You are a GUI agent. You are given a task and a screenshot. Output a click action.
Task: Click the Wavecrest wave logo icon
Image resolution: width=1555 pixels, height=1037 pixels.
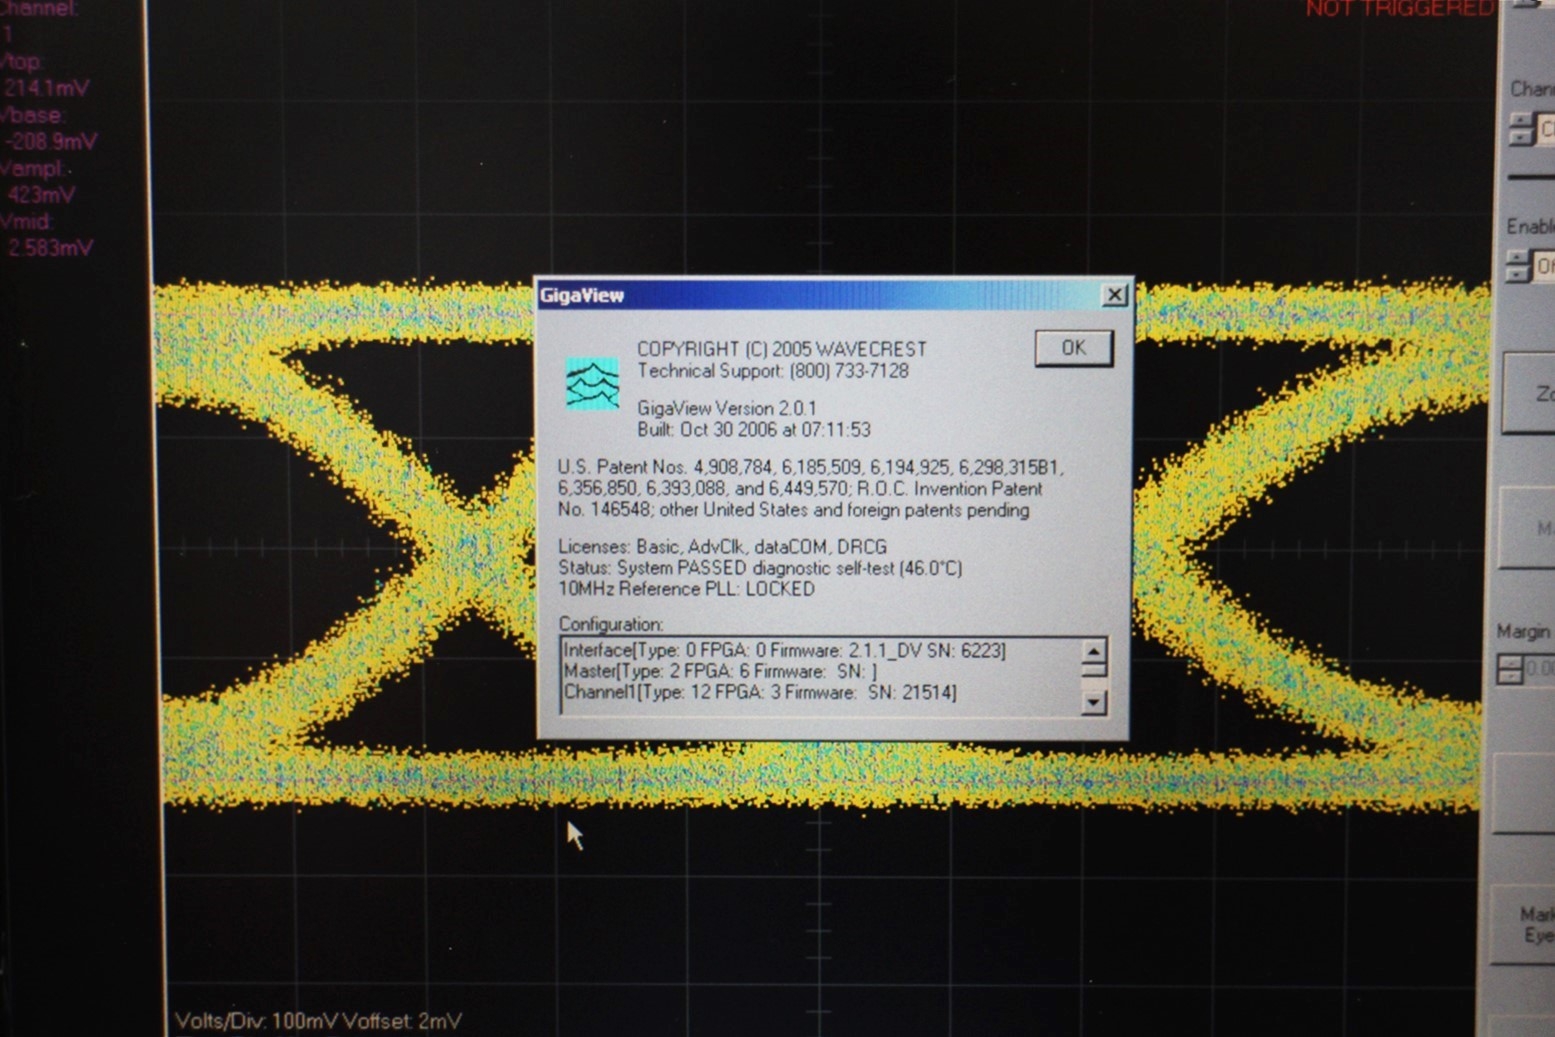[592, 383]
